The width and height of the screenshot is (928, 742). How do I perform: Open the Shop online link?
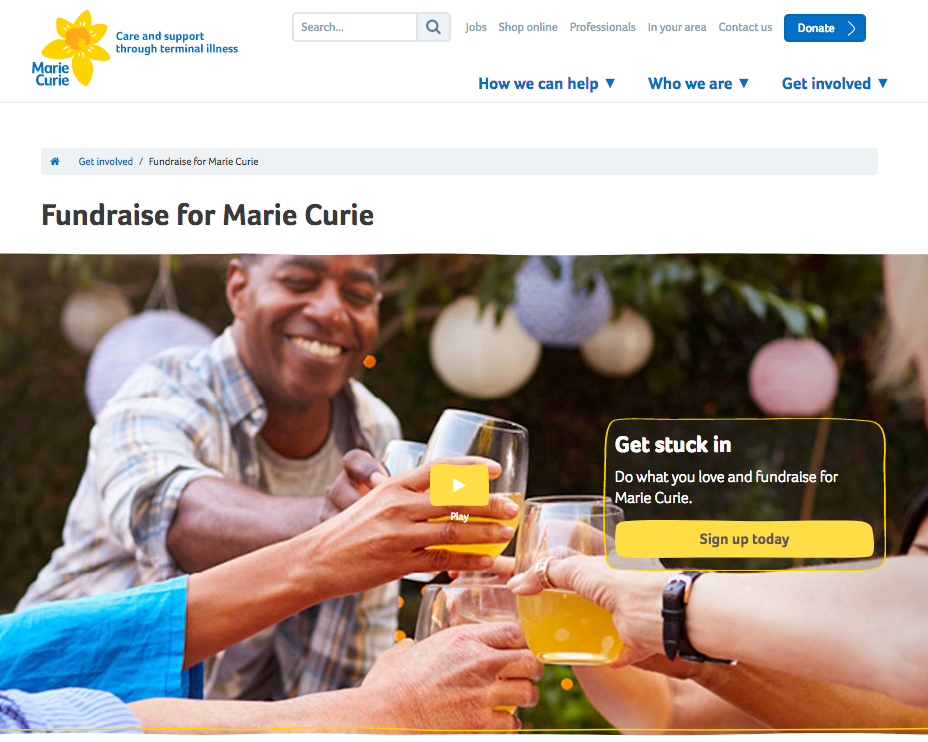tap(528, 27)
